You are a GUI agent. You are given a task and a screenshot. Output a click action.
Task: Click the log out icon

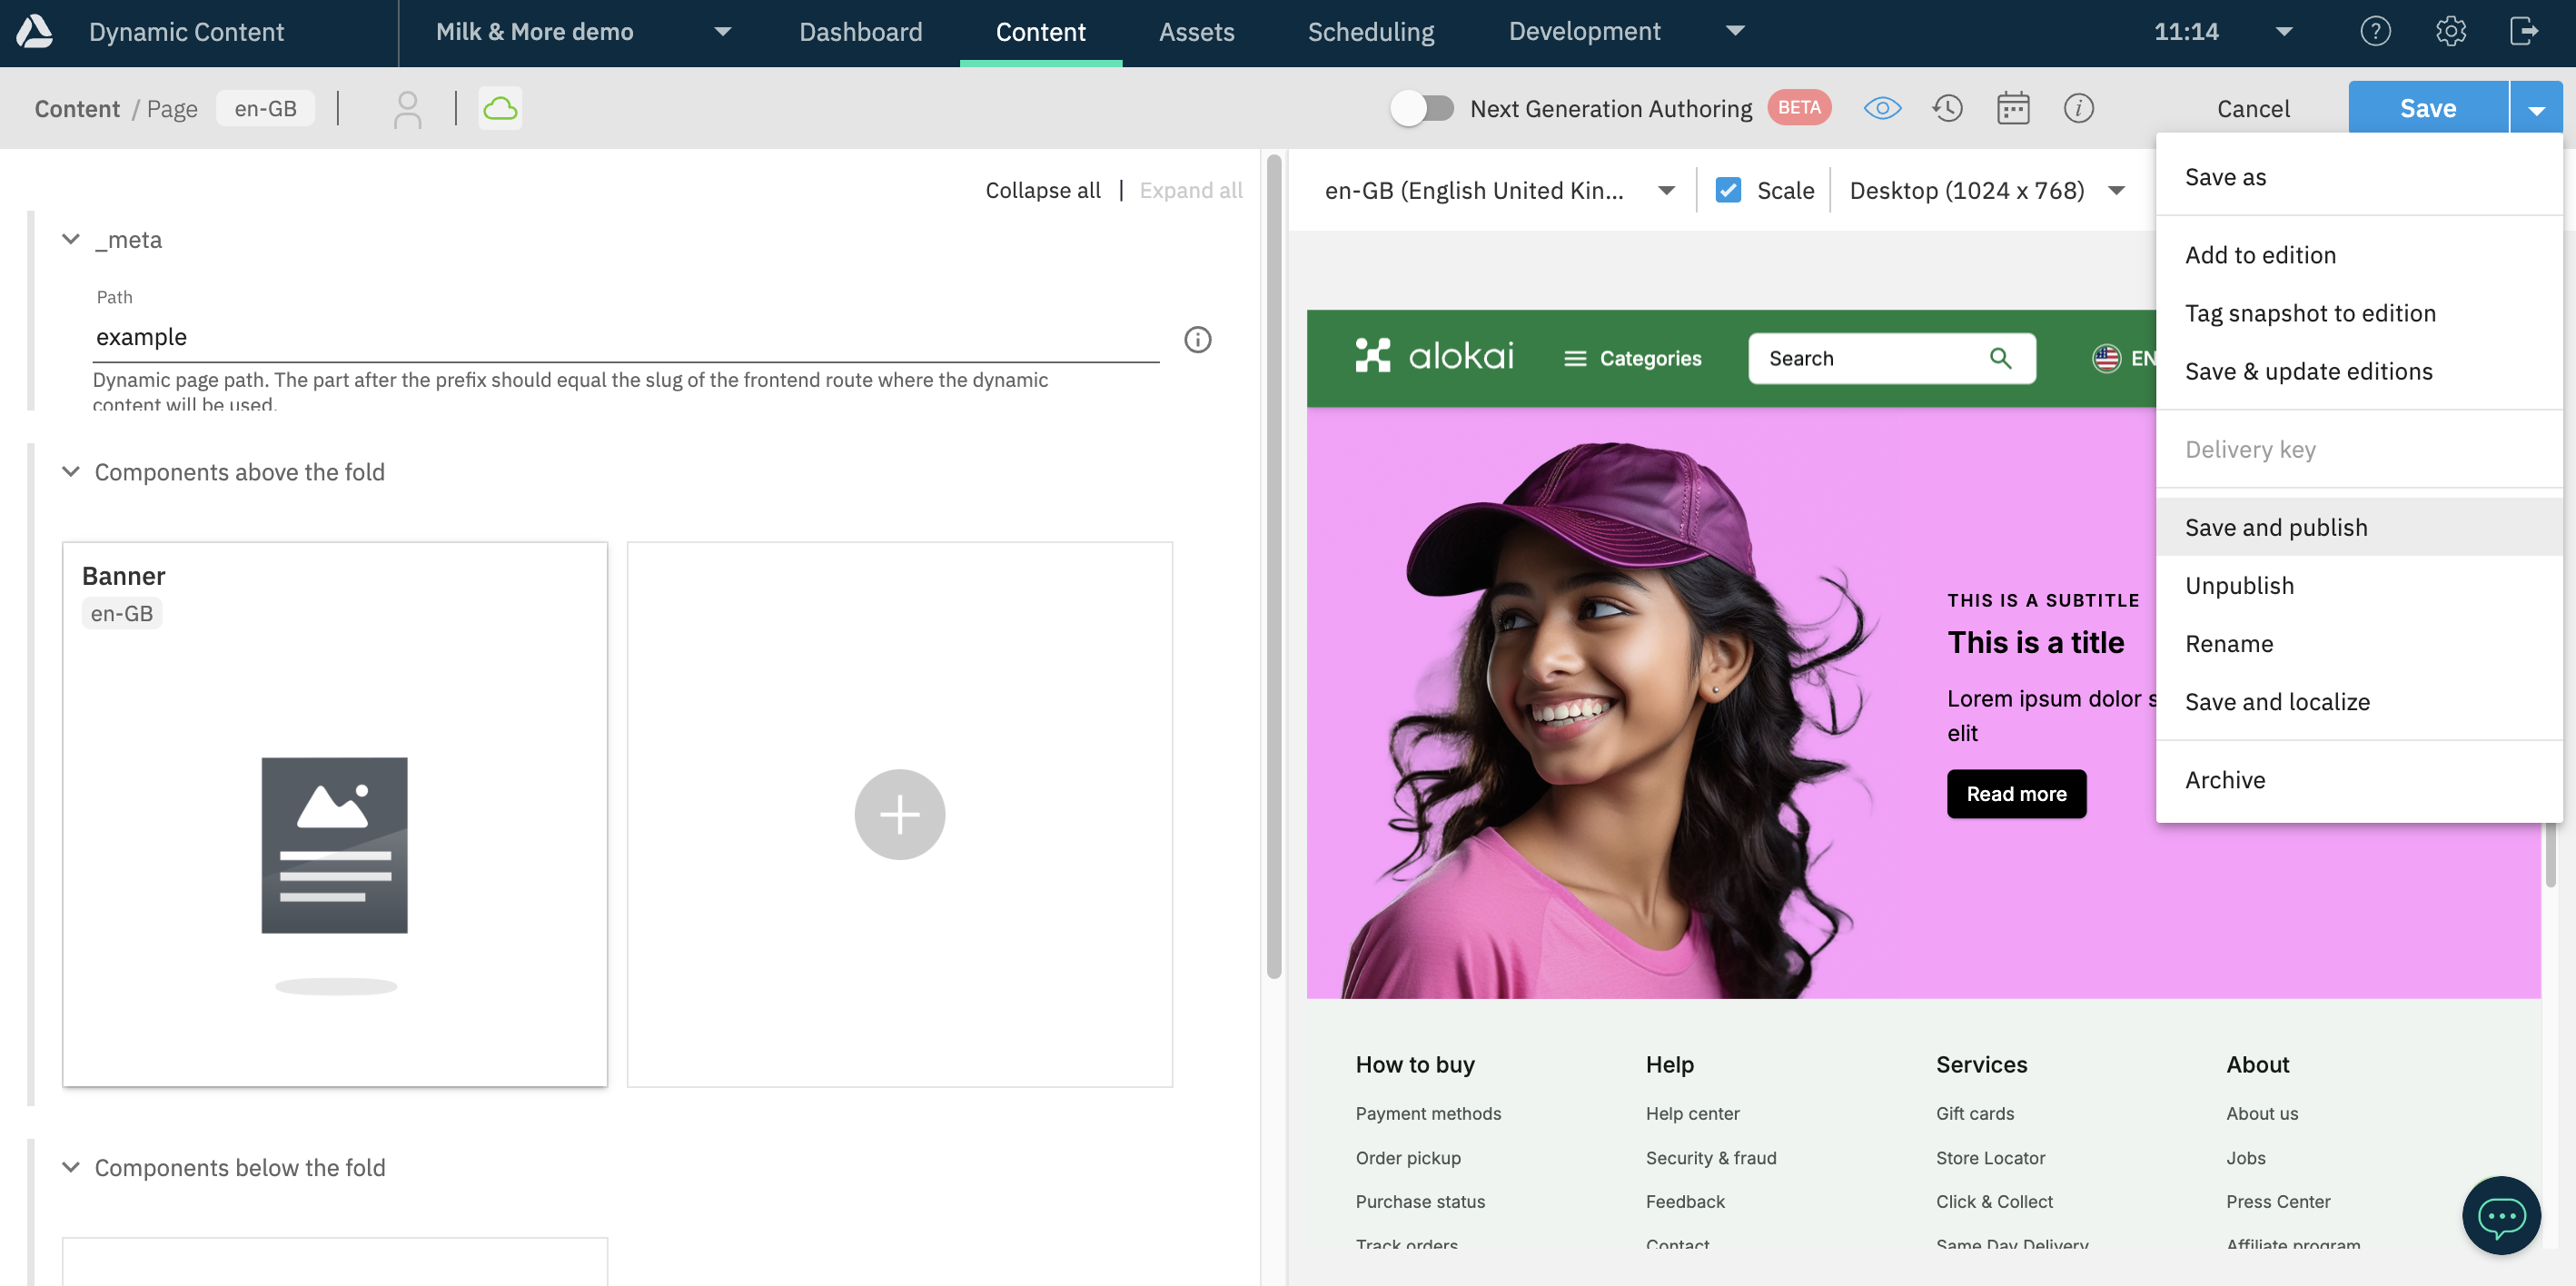[x=2524, y=32]
